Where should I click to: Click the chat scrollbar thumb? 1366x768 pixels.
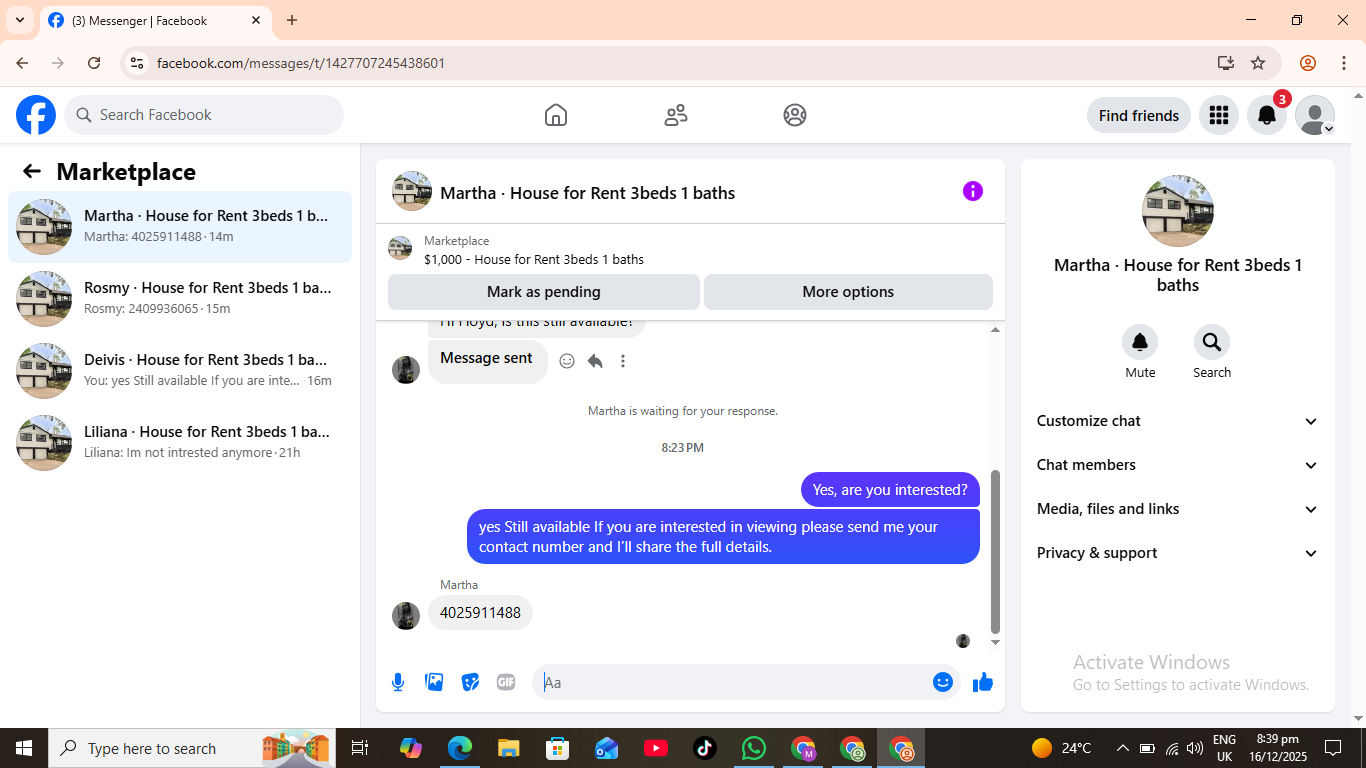point(995,552)
